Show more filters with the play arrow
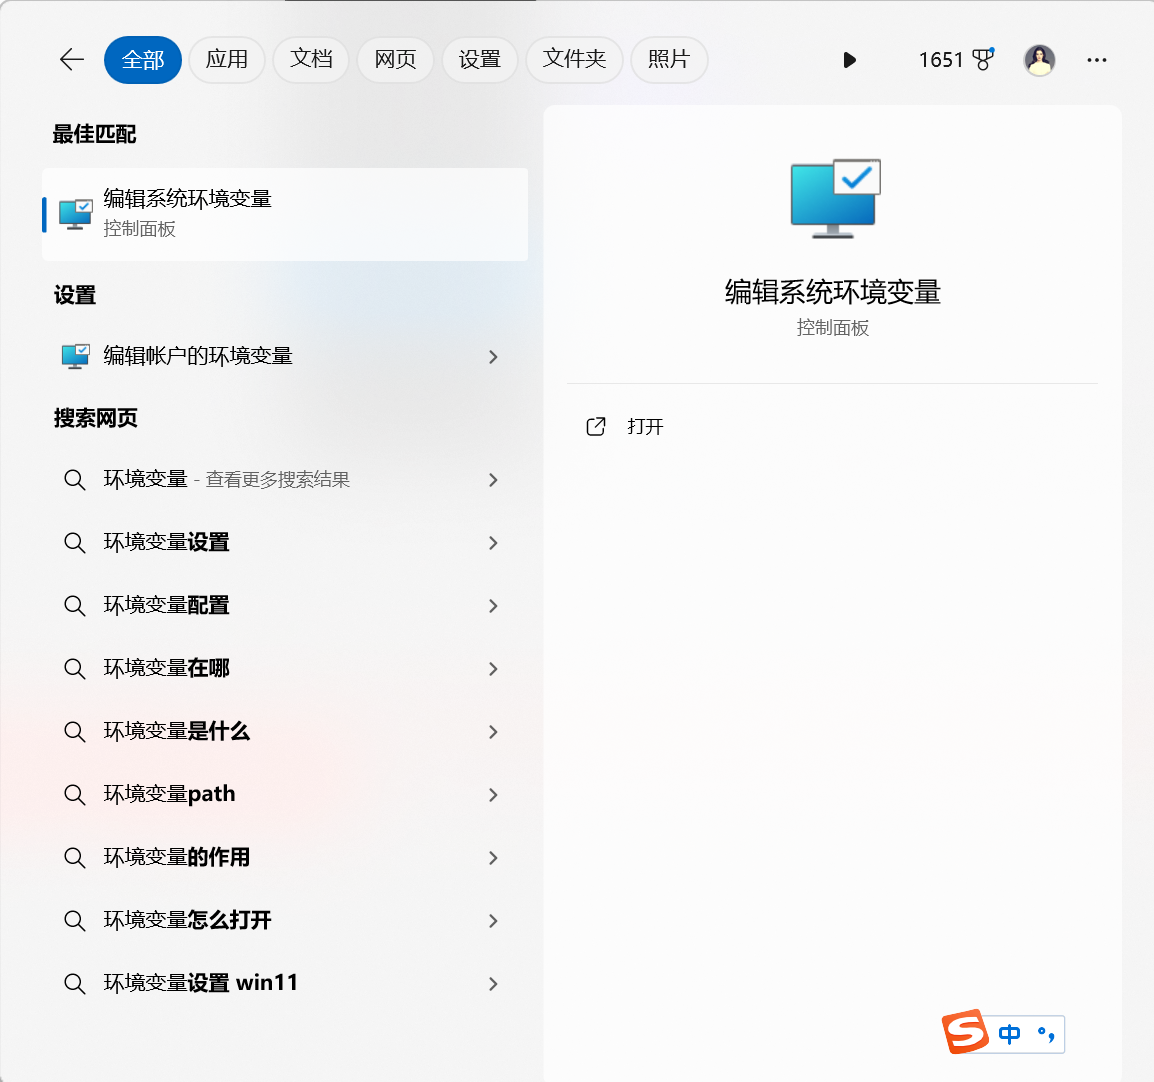Viewport: 1154px width, 1082px height. [x=849, y=60]
